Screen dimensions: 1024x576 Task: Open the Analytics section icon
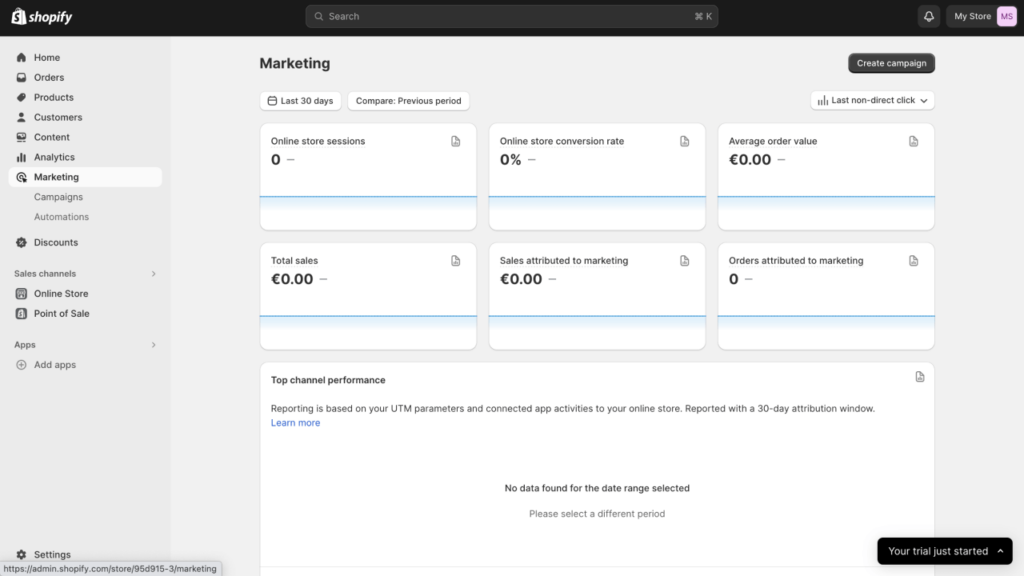[20, 157]
